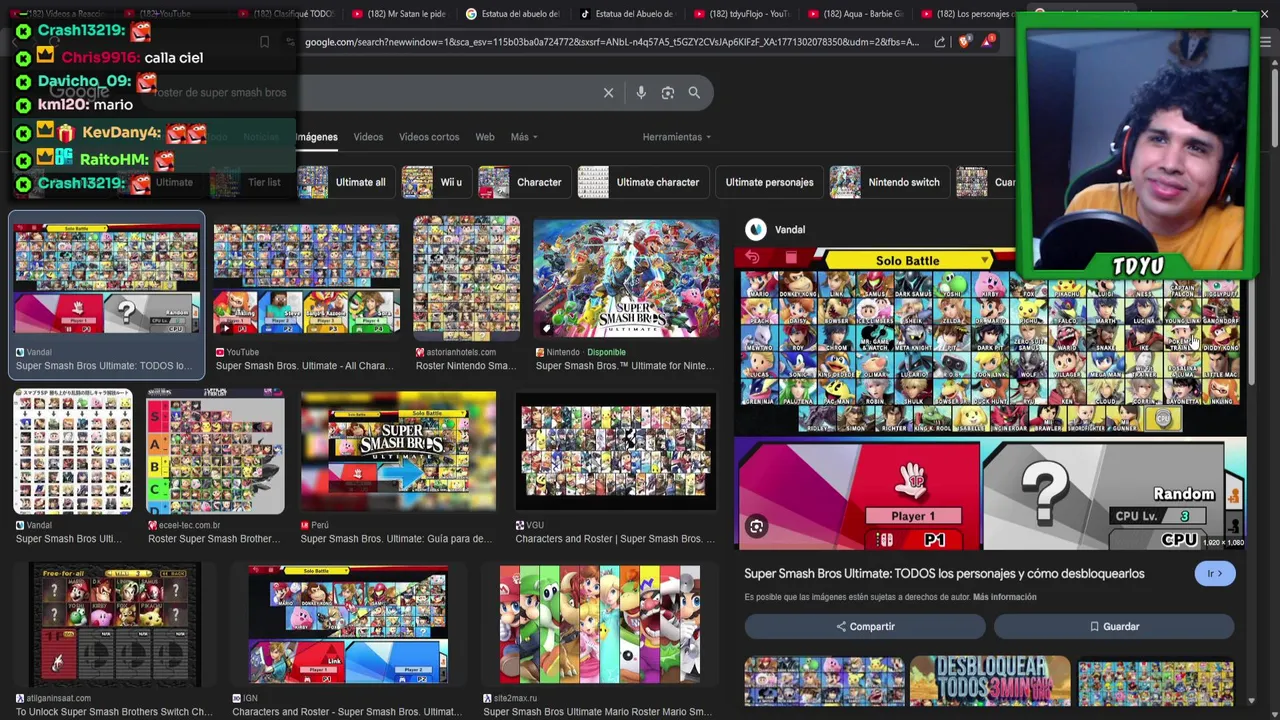This screenshot has width=1280, height=720.
Task: Click the Nintendo switch filter chip
Action: pyautogui.click(x=887, y=182)
